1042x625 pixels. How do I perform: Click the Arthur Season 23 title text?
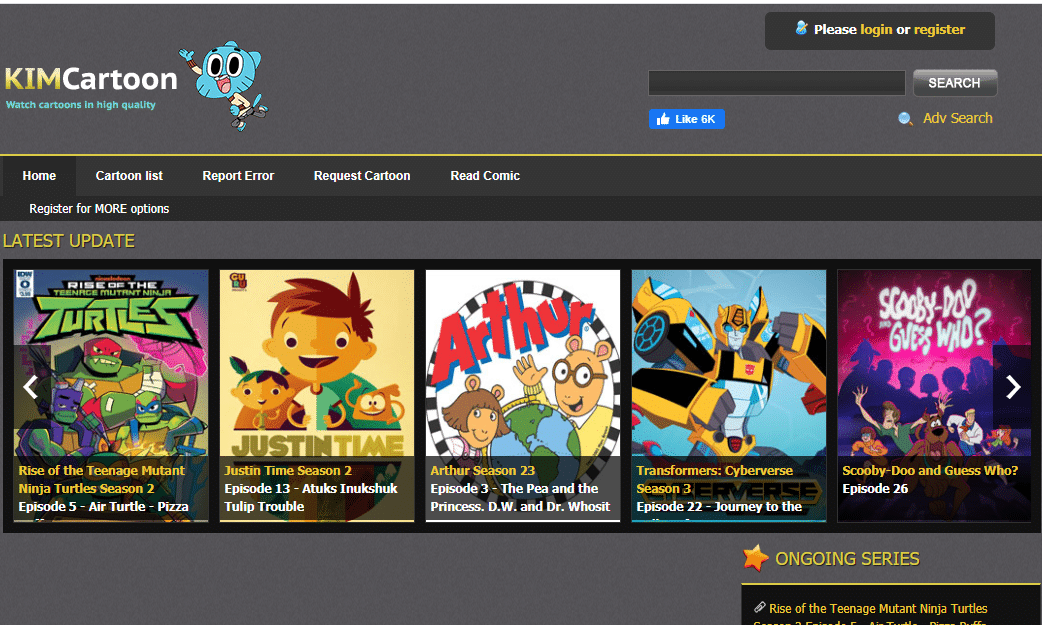[482, 471]
